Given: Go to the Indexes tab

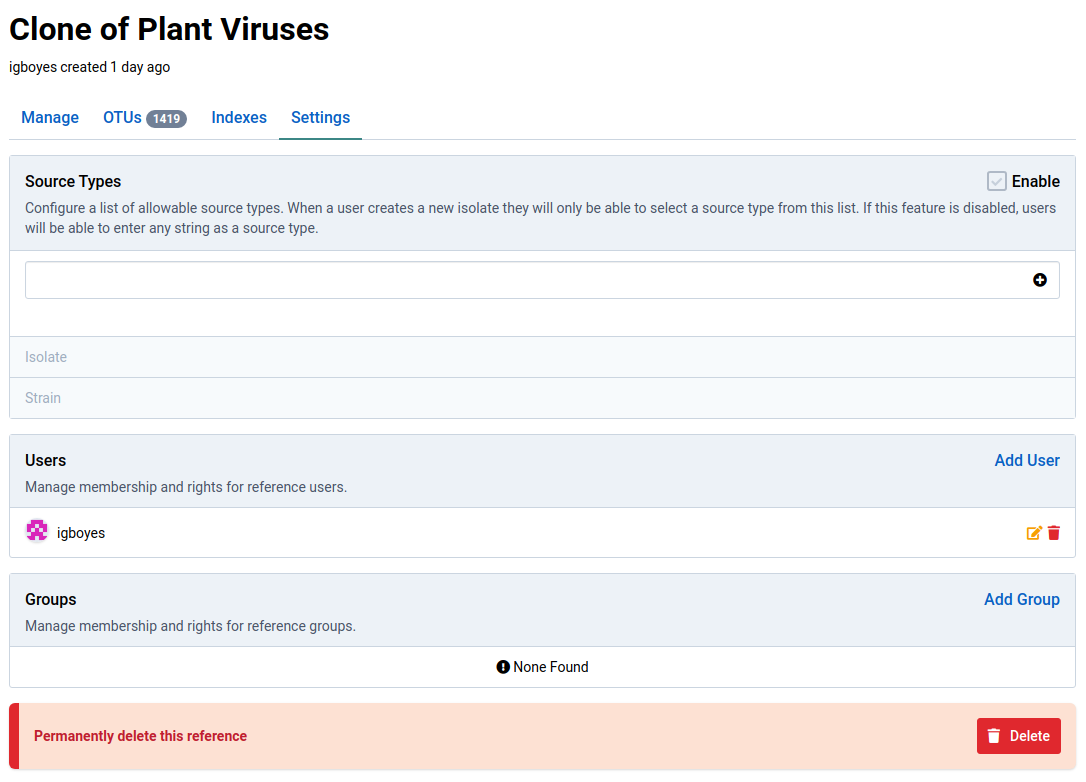Looking at the screenshot, I should tap(239, 118).
